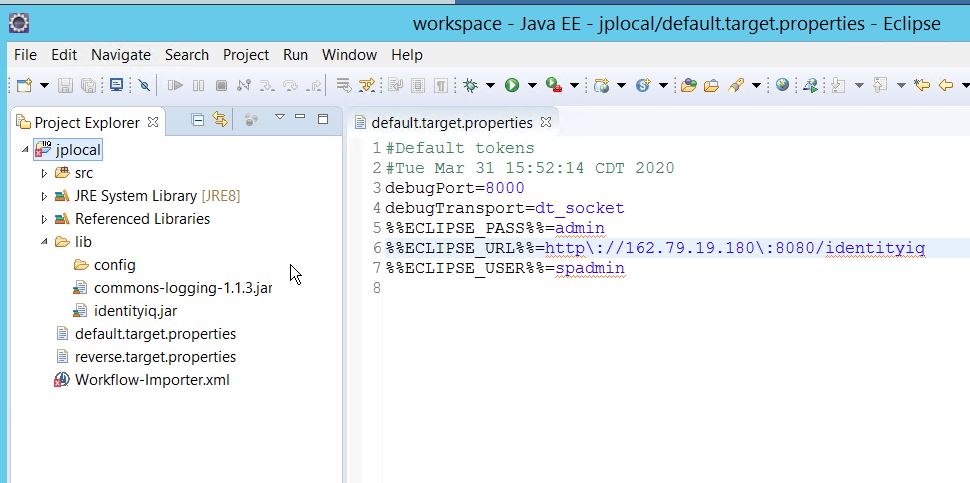Click the Next Annotation icon
The height and width of the screenshot is (483, 970).
click(838, 85)
